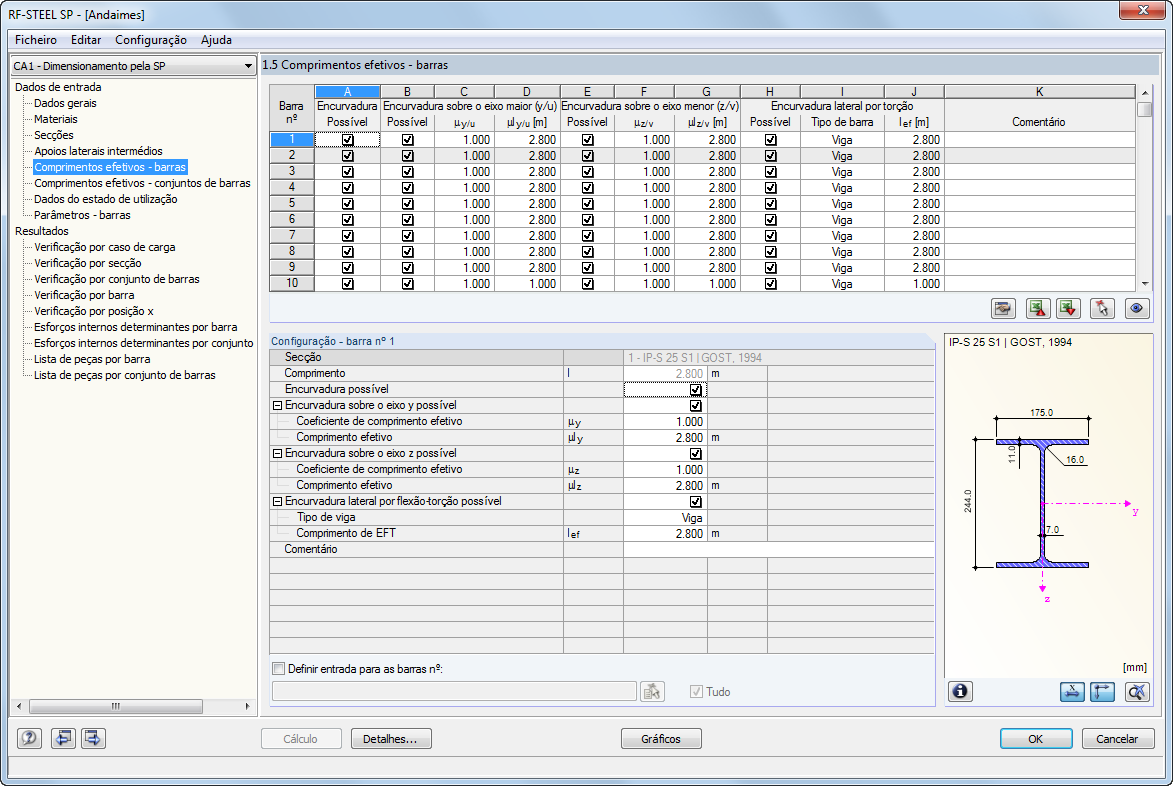Reset section view with the magnifier icon
Viewport: 1173px width, 786px height.
[x=1137, y=692]
